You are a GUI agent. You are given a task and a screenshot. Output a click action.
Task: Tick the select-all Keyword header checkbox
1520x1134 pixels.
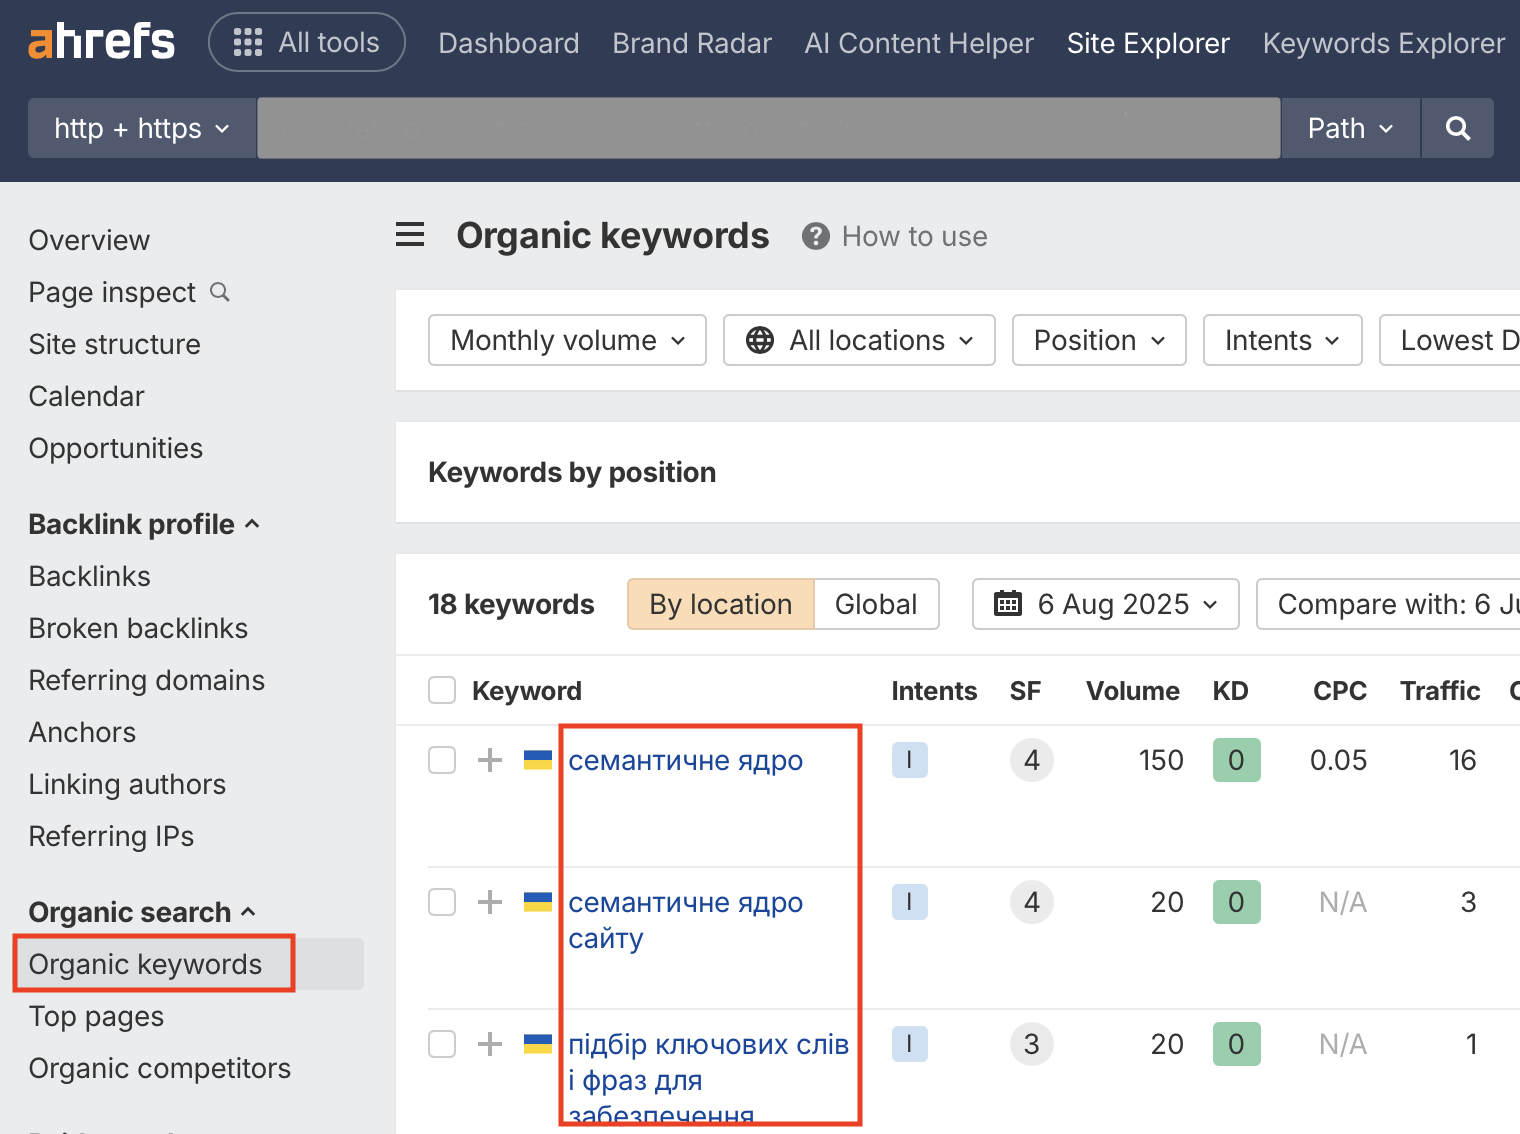(x=442, y=691)
